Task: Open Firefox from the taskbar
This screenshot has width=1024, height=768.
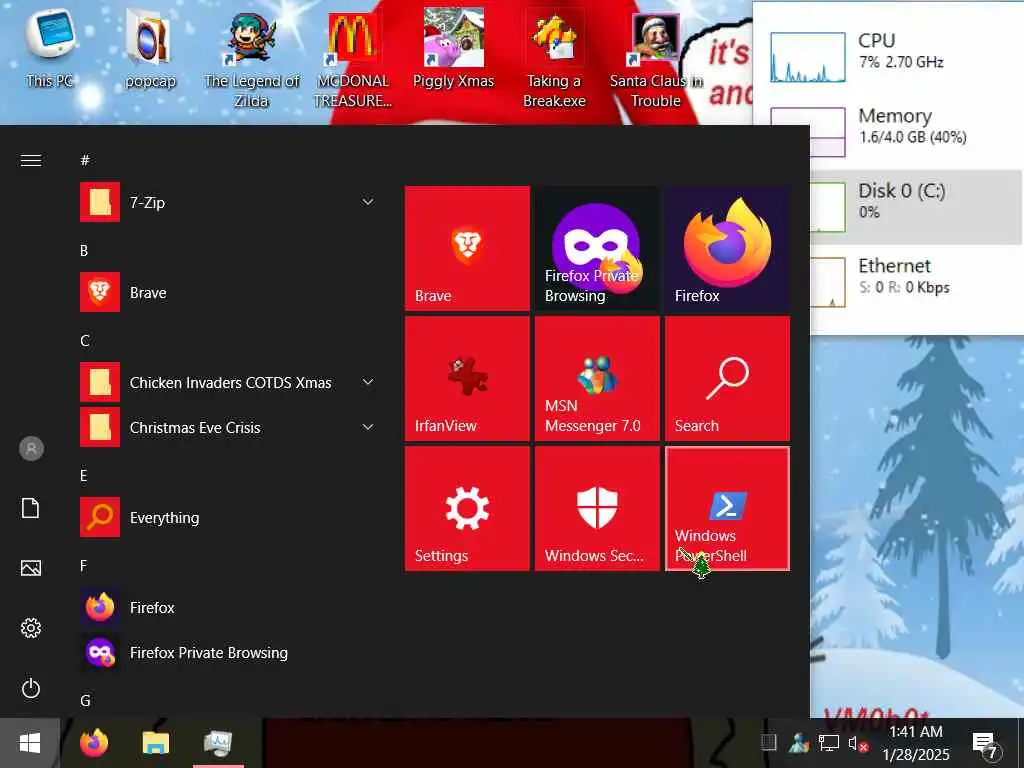Action: coord(94,743)
